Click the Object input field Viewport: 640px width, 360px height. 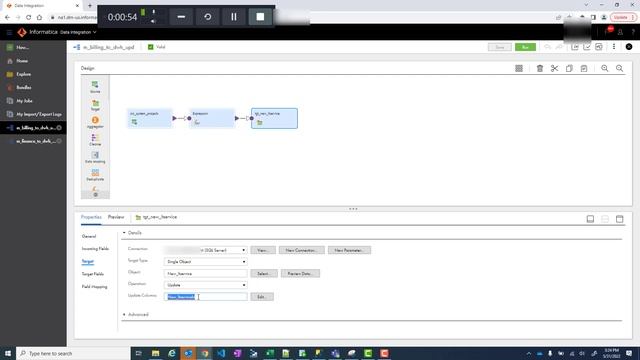[205, 273]
